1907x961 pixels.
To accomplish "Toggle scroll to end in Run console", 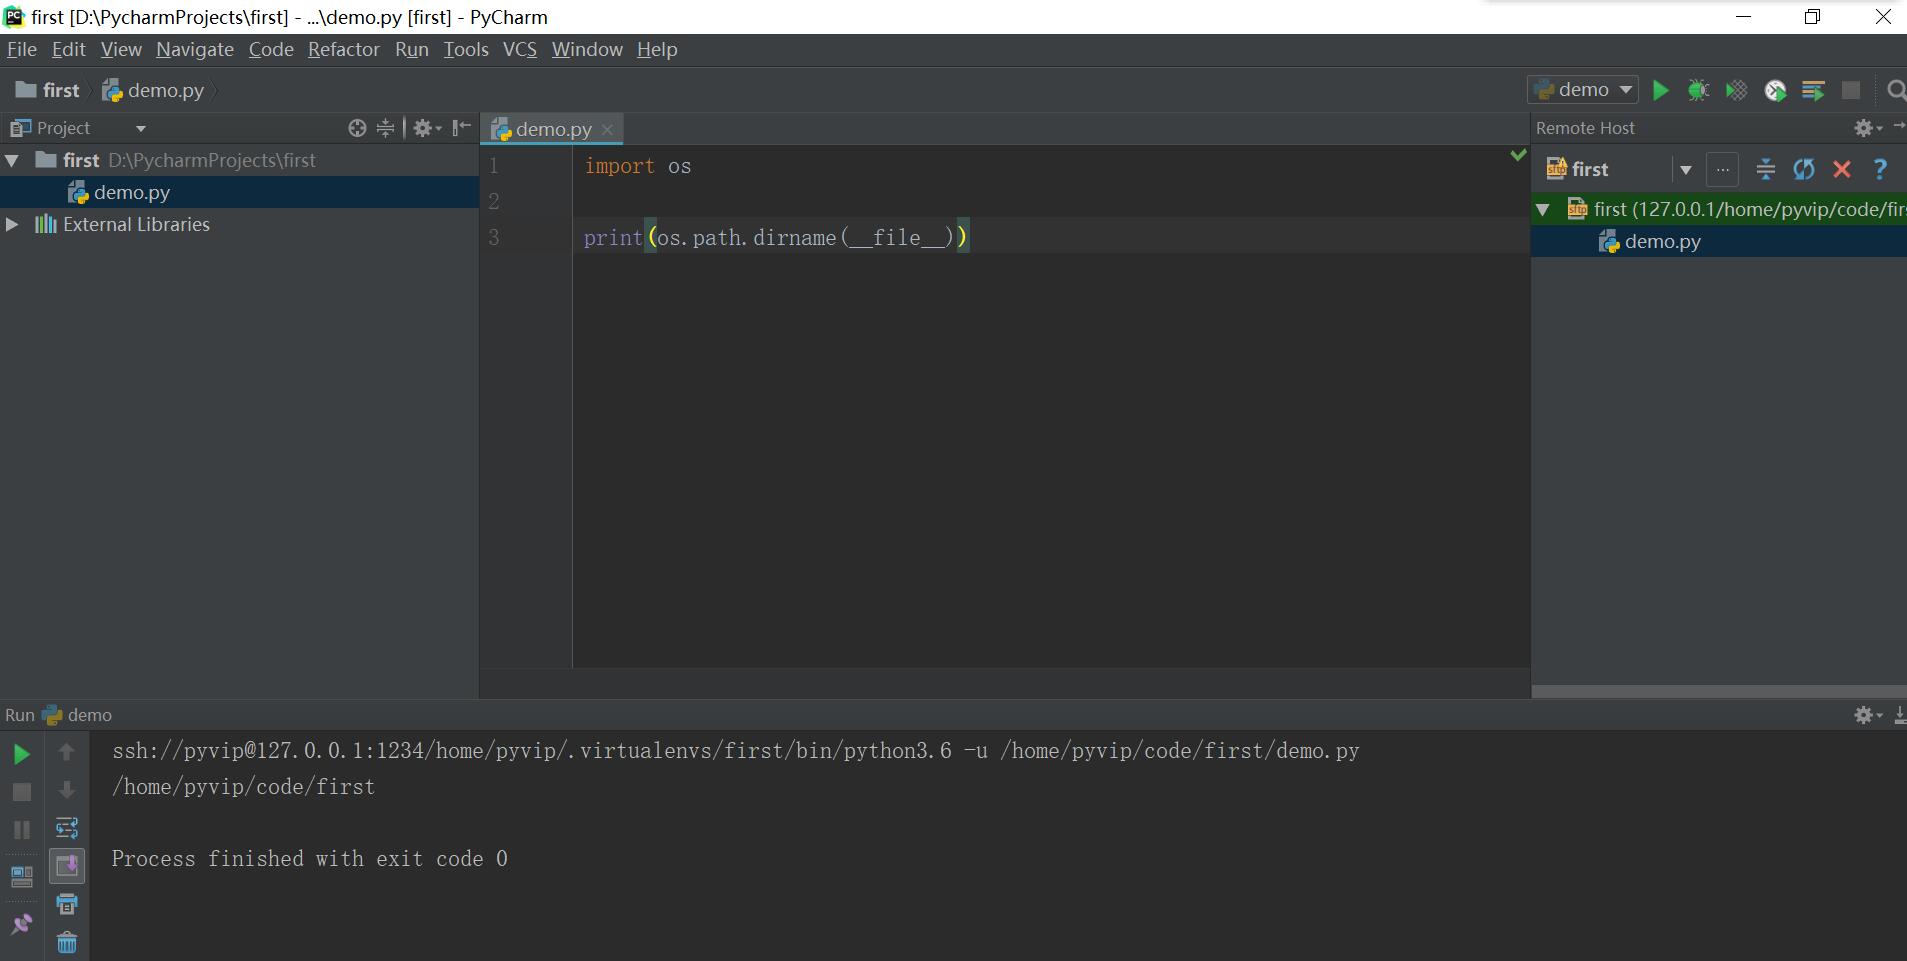I will [67, 866].
